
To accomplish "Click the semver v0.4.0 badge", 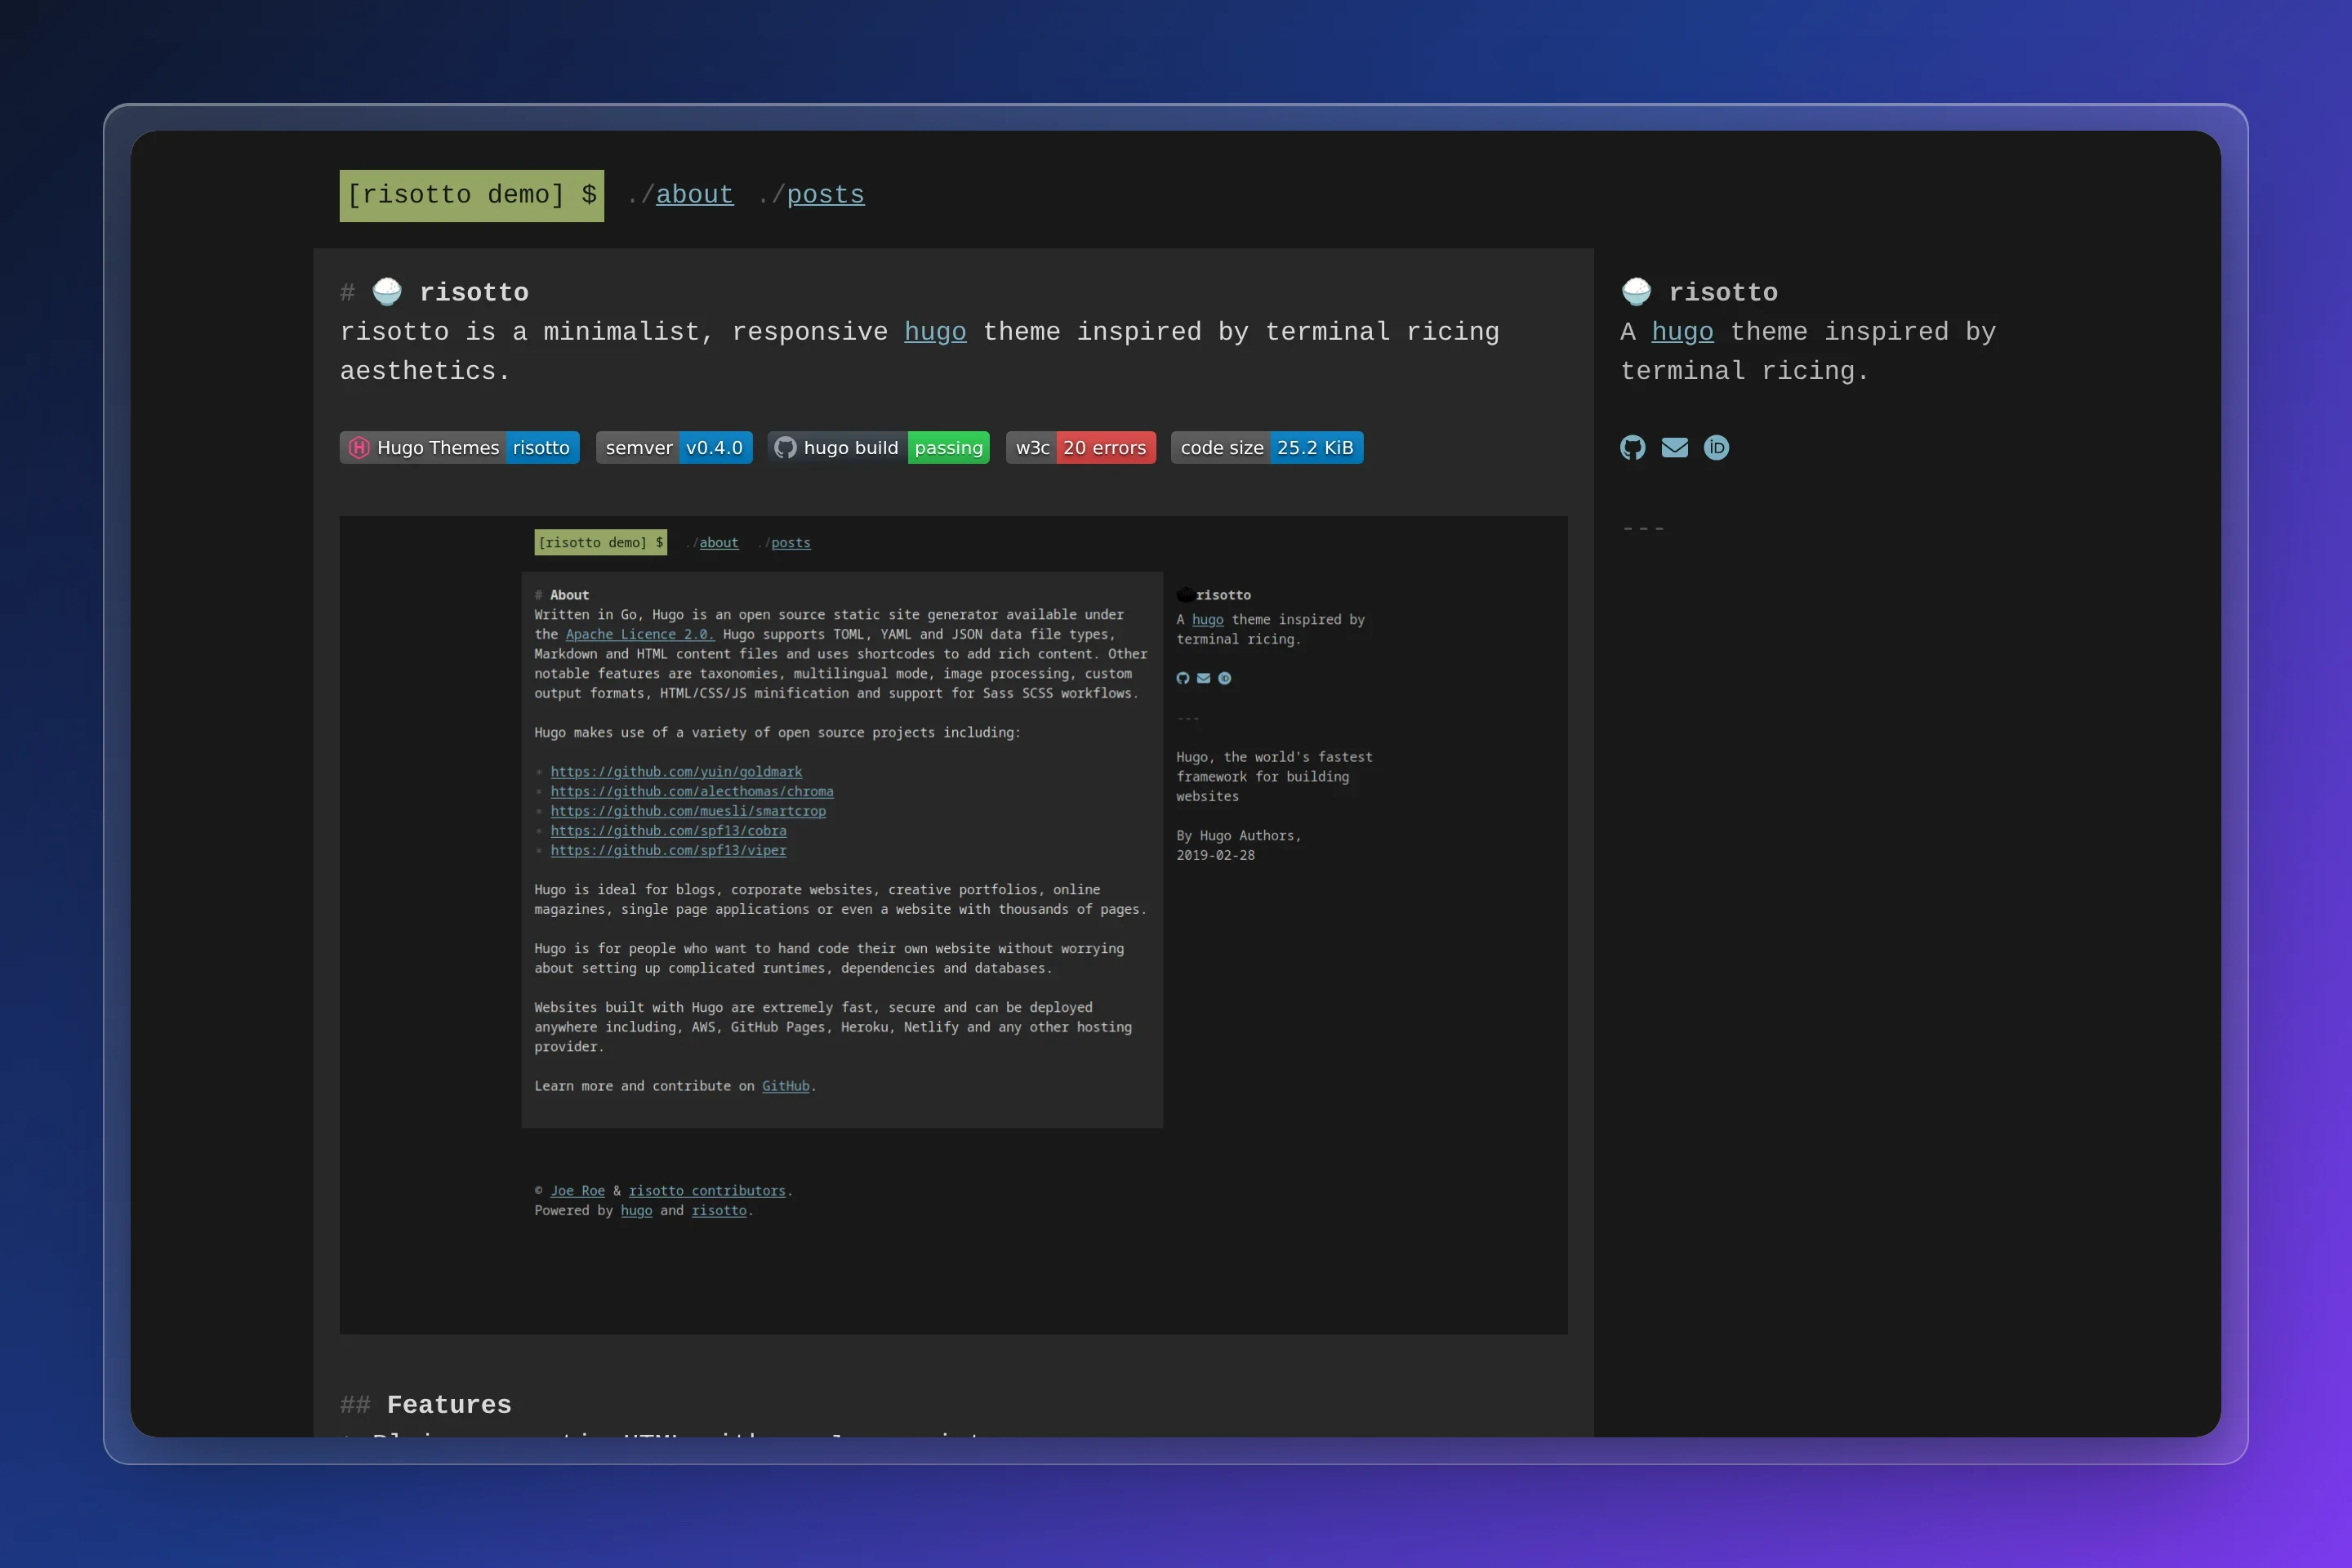I will point(674,447).
